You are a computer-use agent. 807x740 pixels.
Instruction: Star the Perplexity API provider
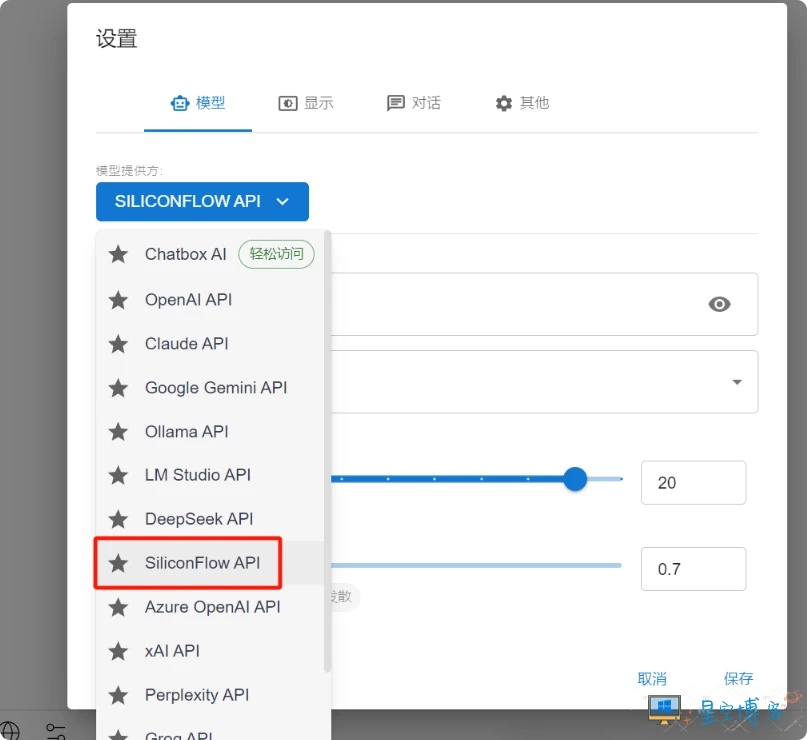tap(118, 695)
